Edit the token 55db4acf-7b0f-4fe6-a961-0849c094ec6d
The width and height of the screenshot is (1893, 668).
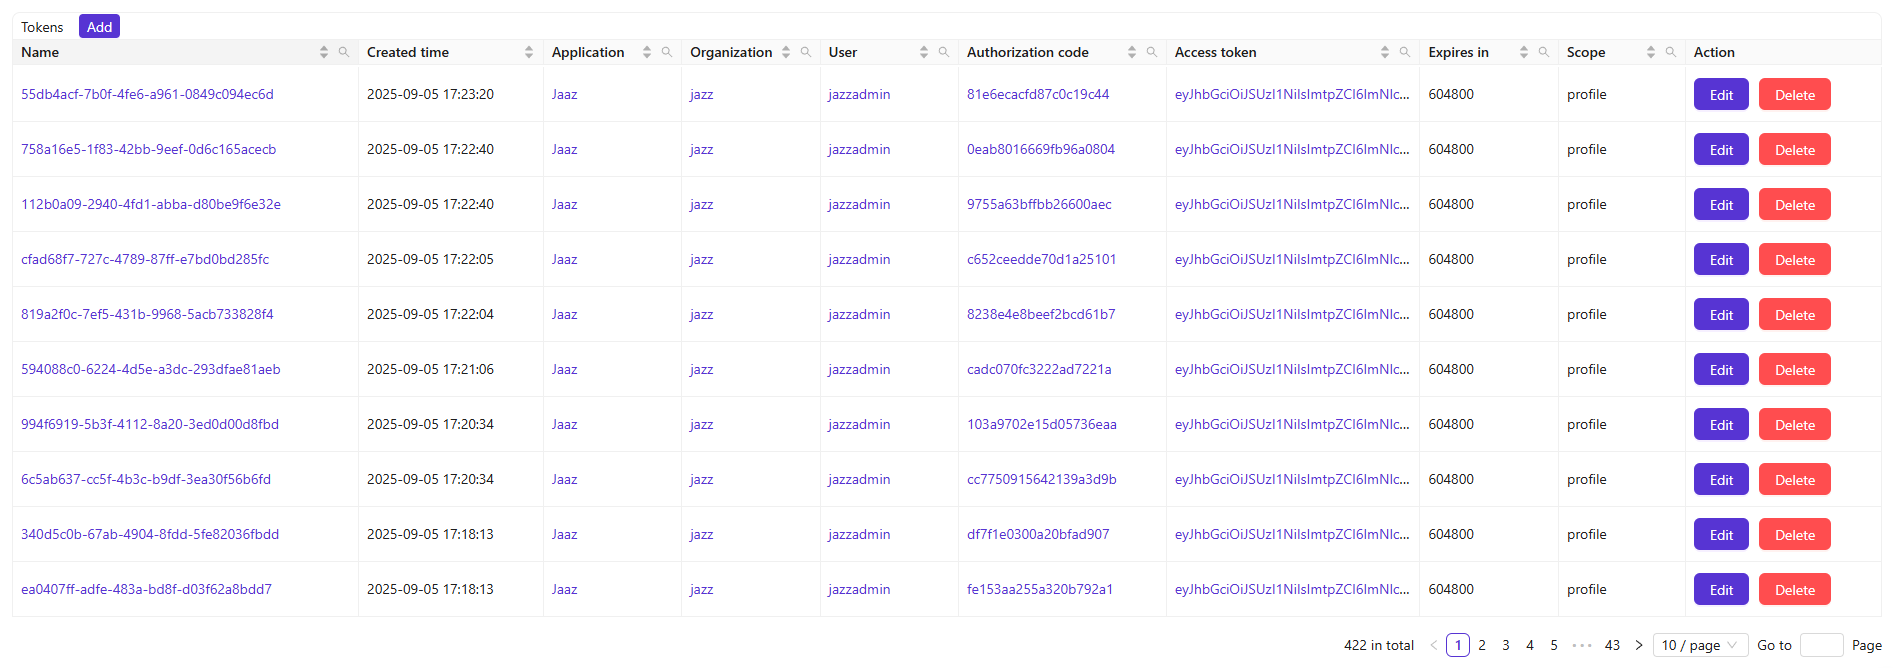1721,95
